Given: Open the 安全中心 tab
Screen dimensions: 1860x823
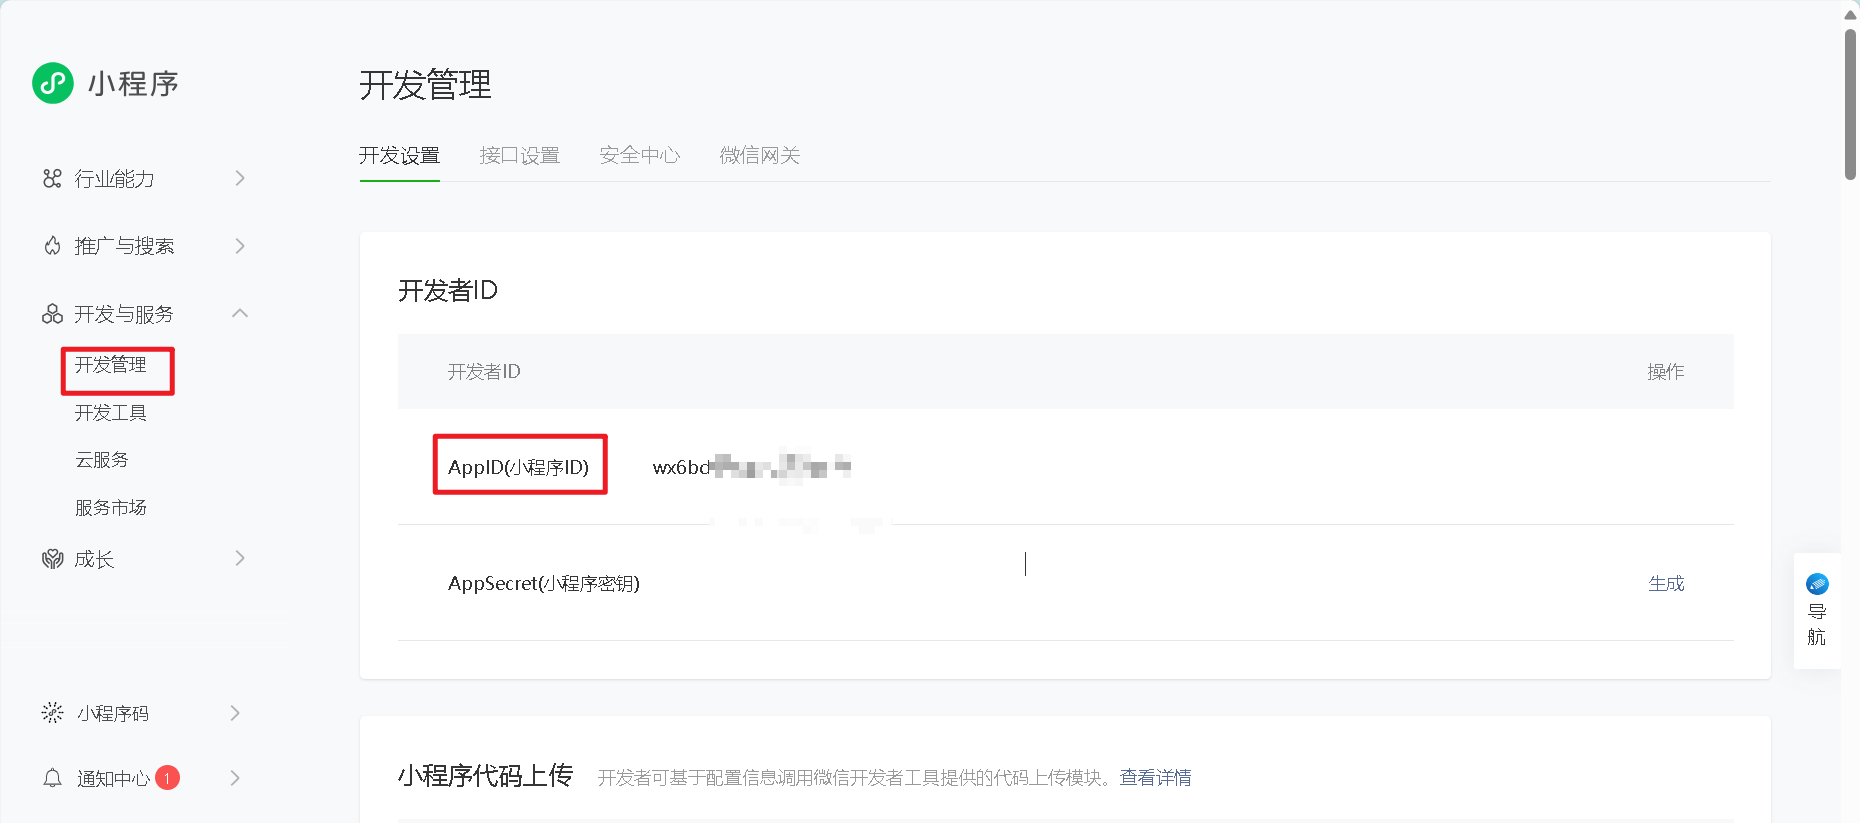Looking at the screenshot, I should [x=639, y=156].
